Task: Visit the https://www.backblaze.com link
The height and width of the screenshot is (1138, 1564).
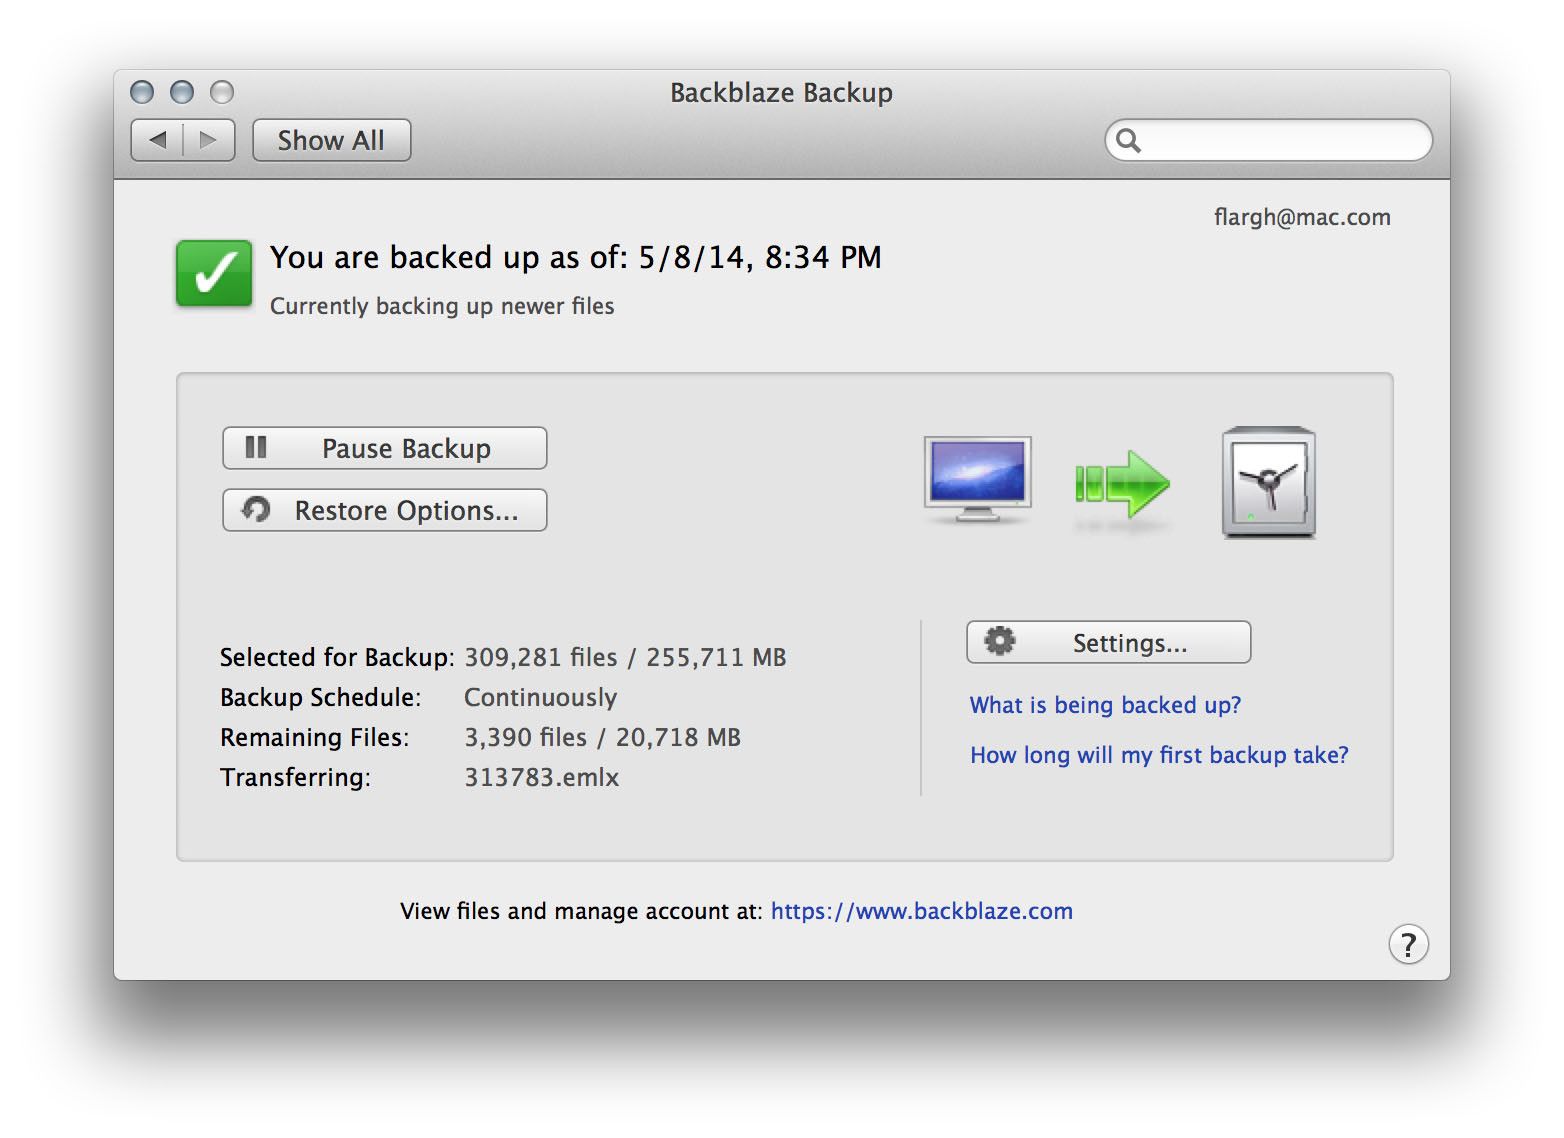Action: 921,911
